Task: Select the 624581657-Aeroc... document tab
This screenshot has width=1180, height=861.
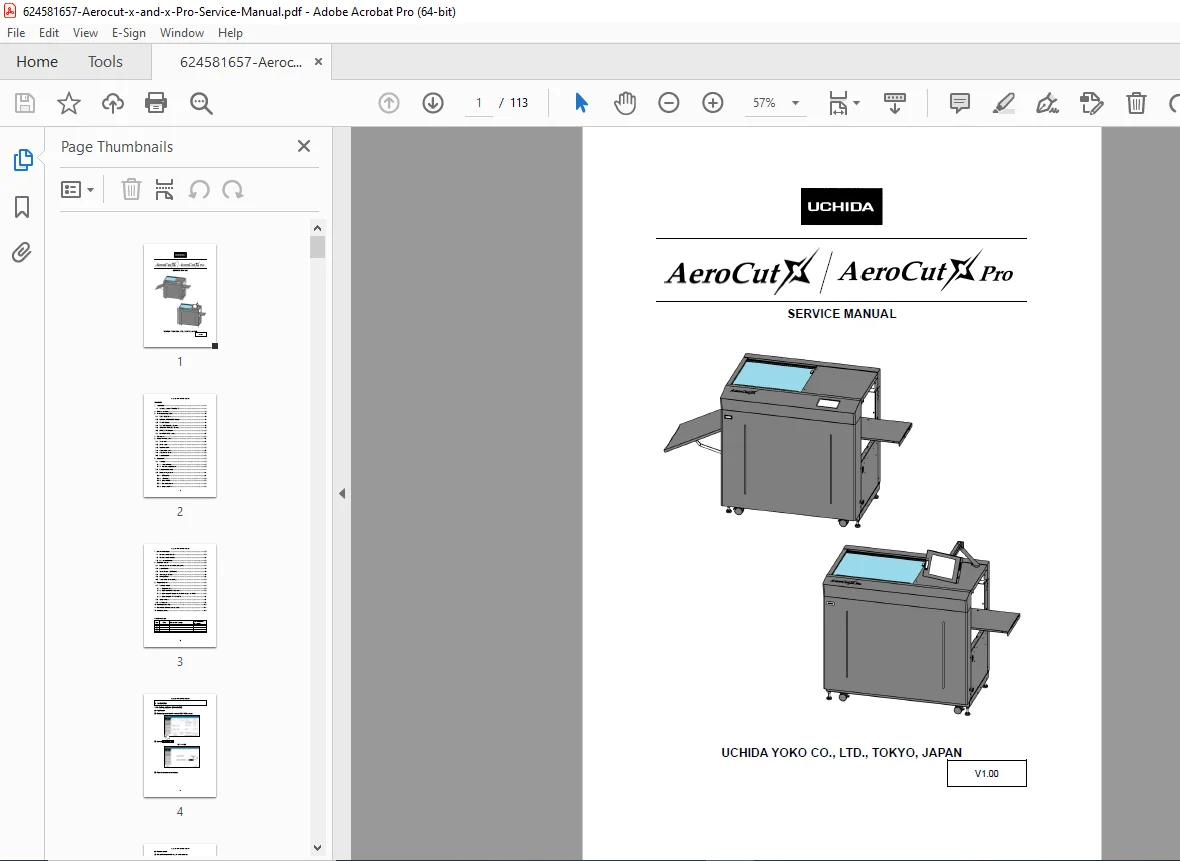Action: coord(241,62)
